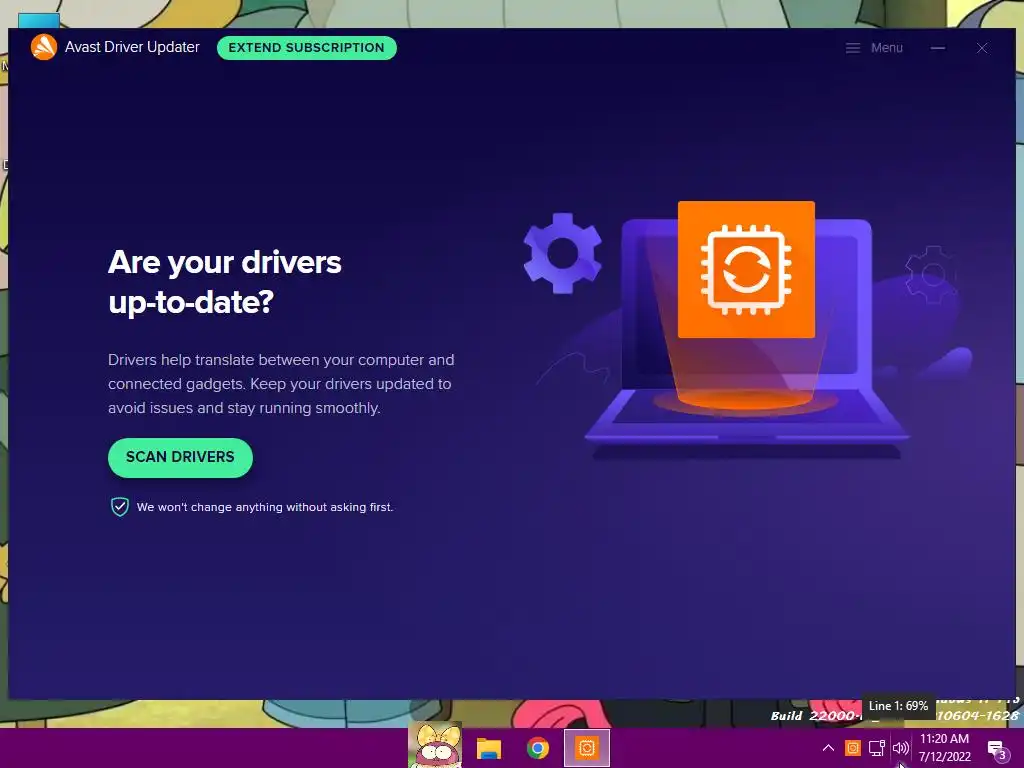Click 'We won't change anything without asking' text

[x=265, y=507]
